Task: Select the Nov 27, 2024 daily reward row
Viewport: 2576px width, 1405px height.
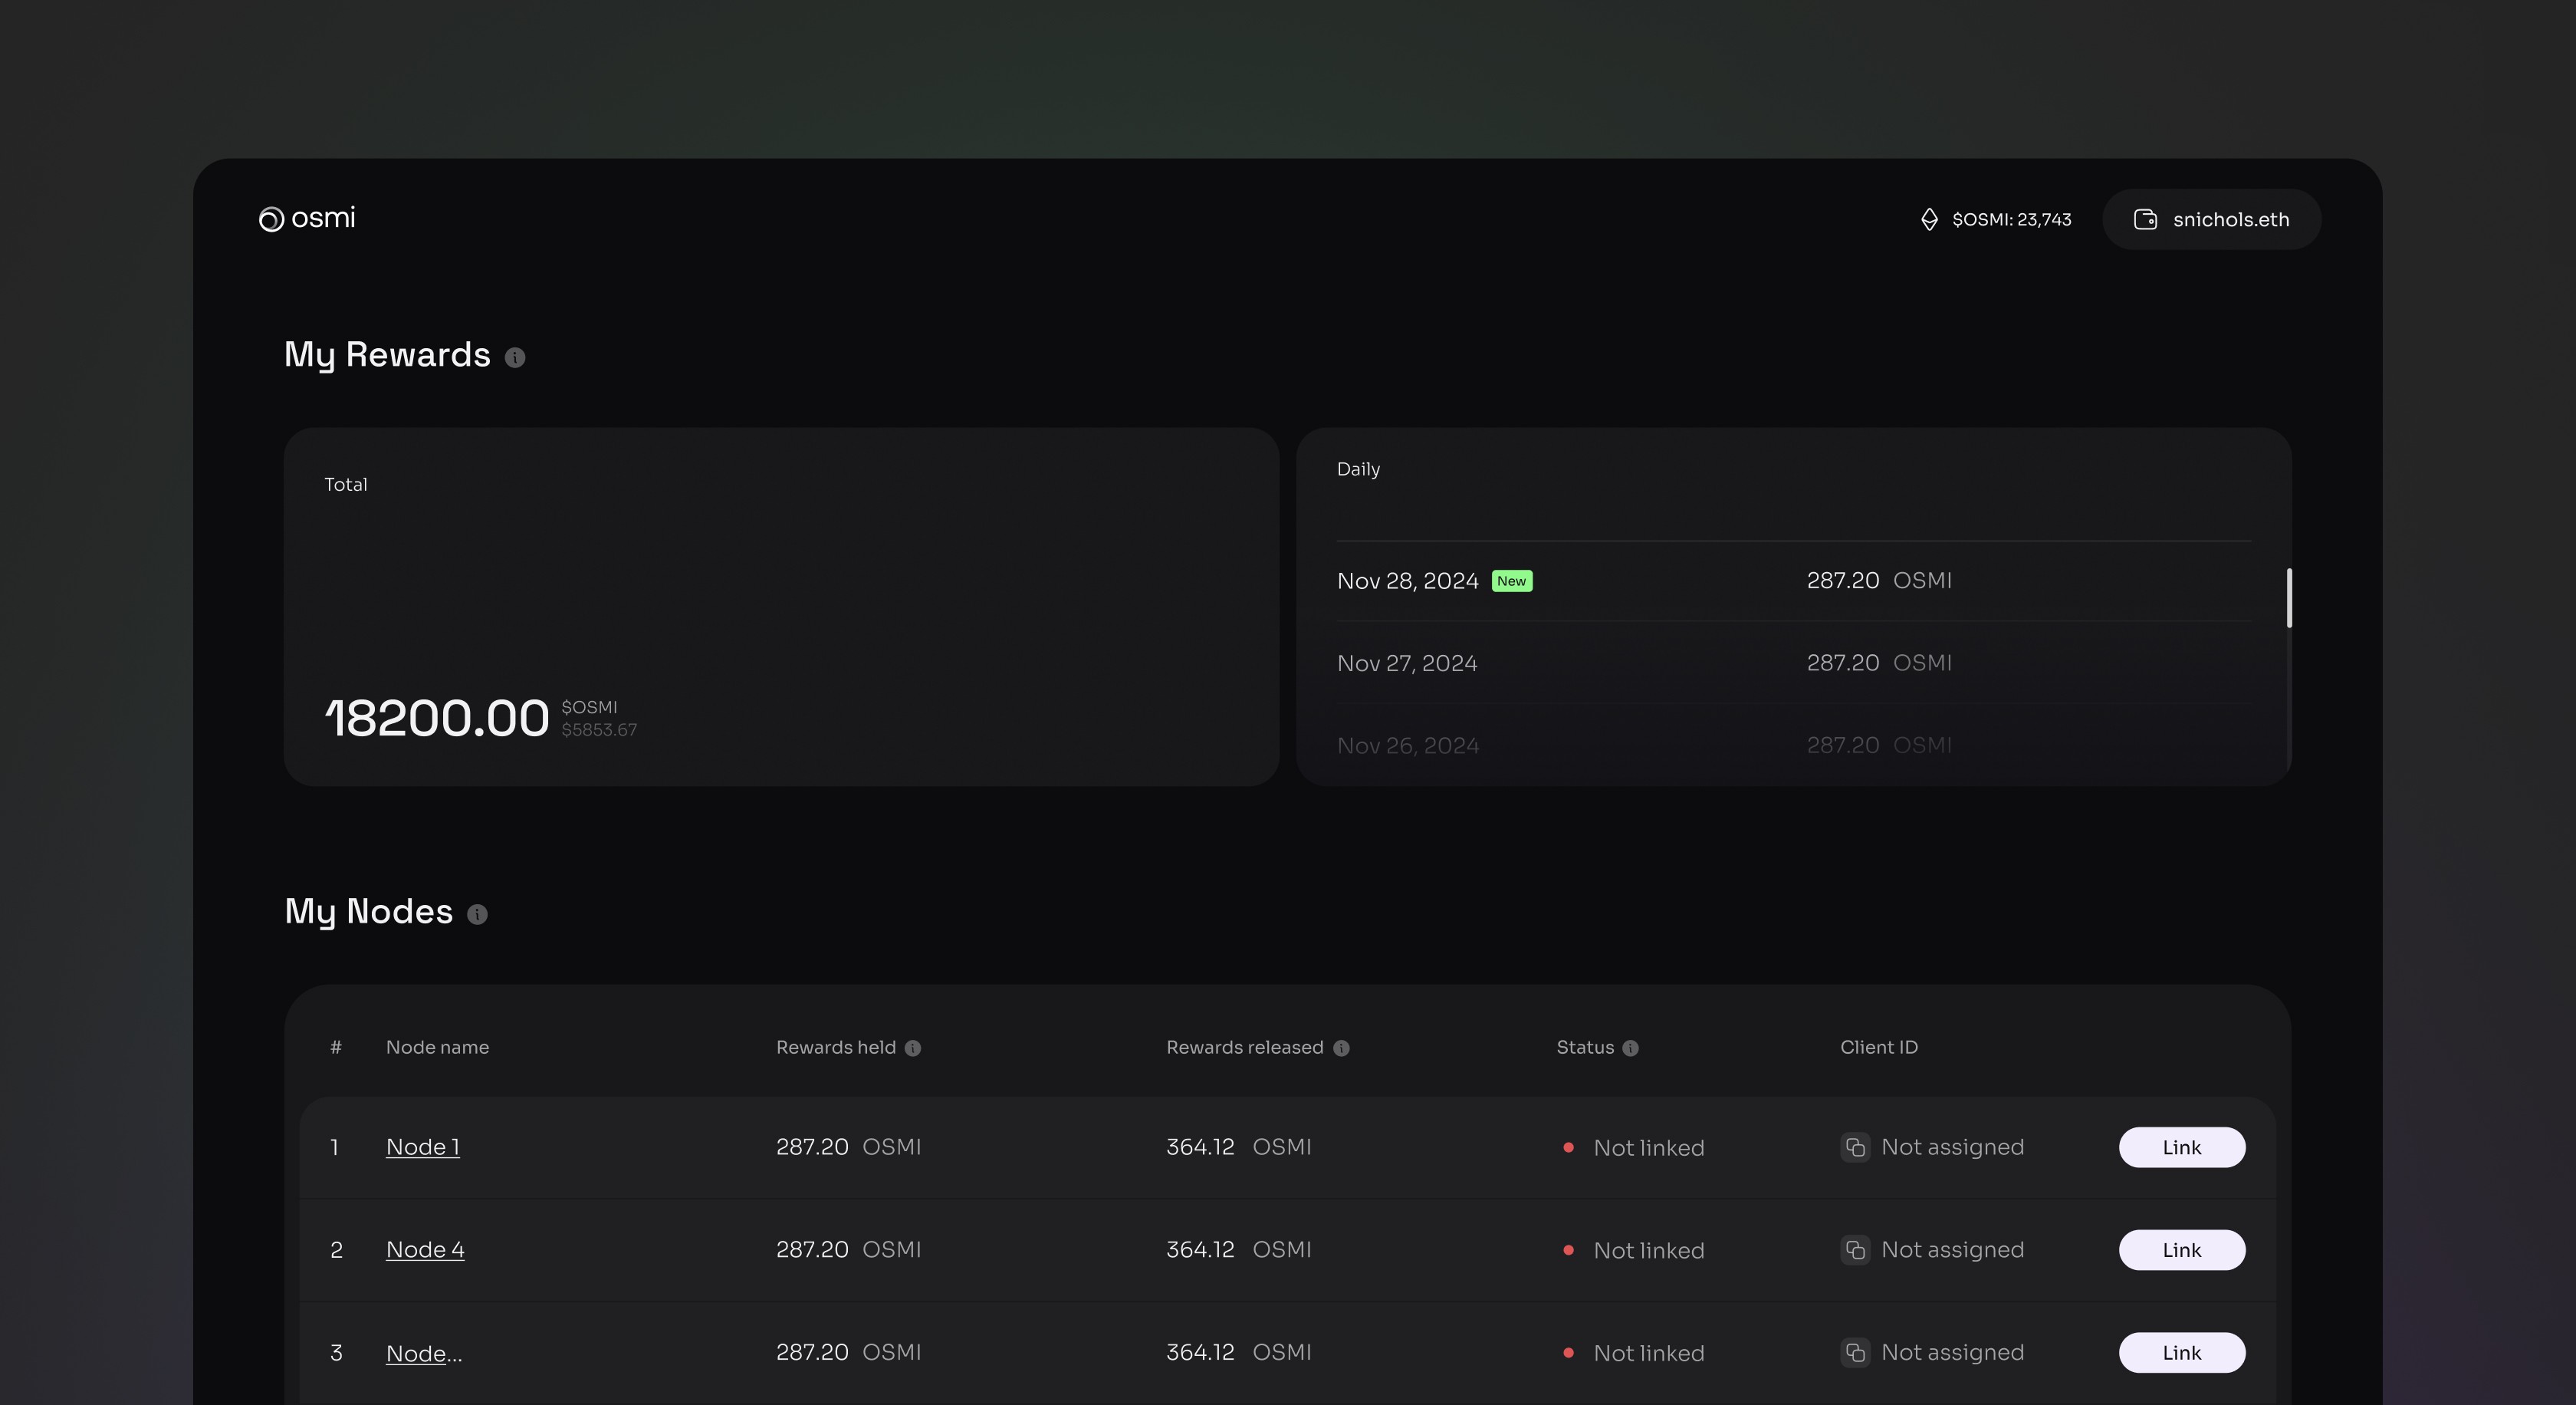Action: [x=1700, y=662]
